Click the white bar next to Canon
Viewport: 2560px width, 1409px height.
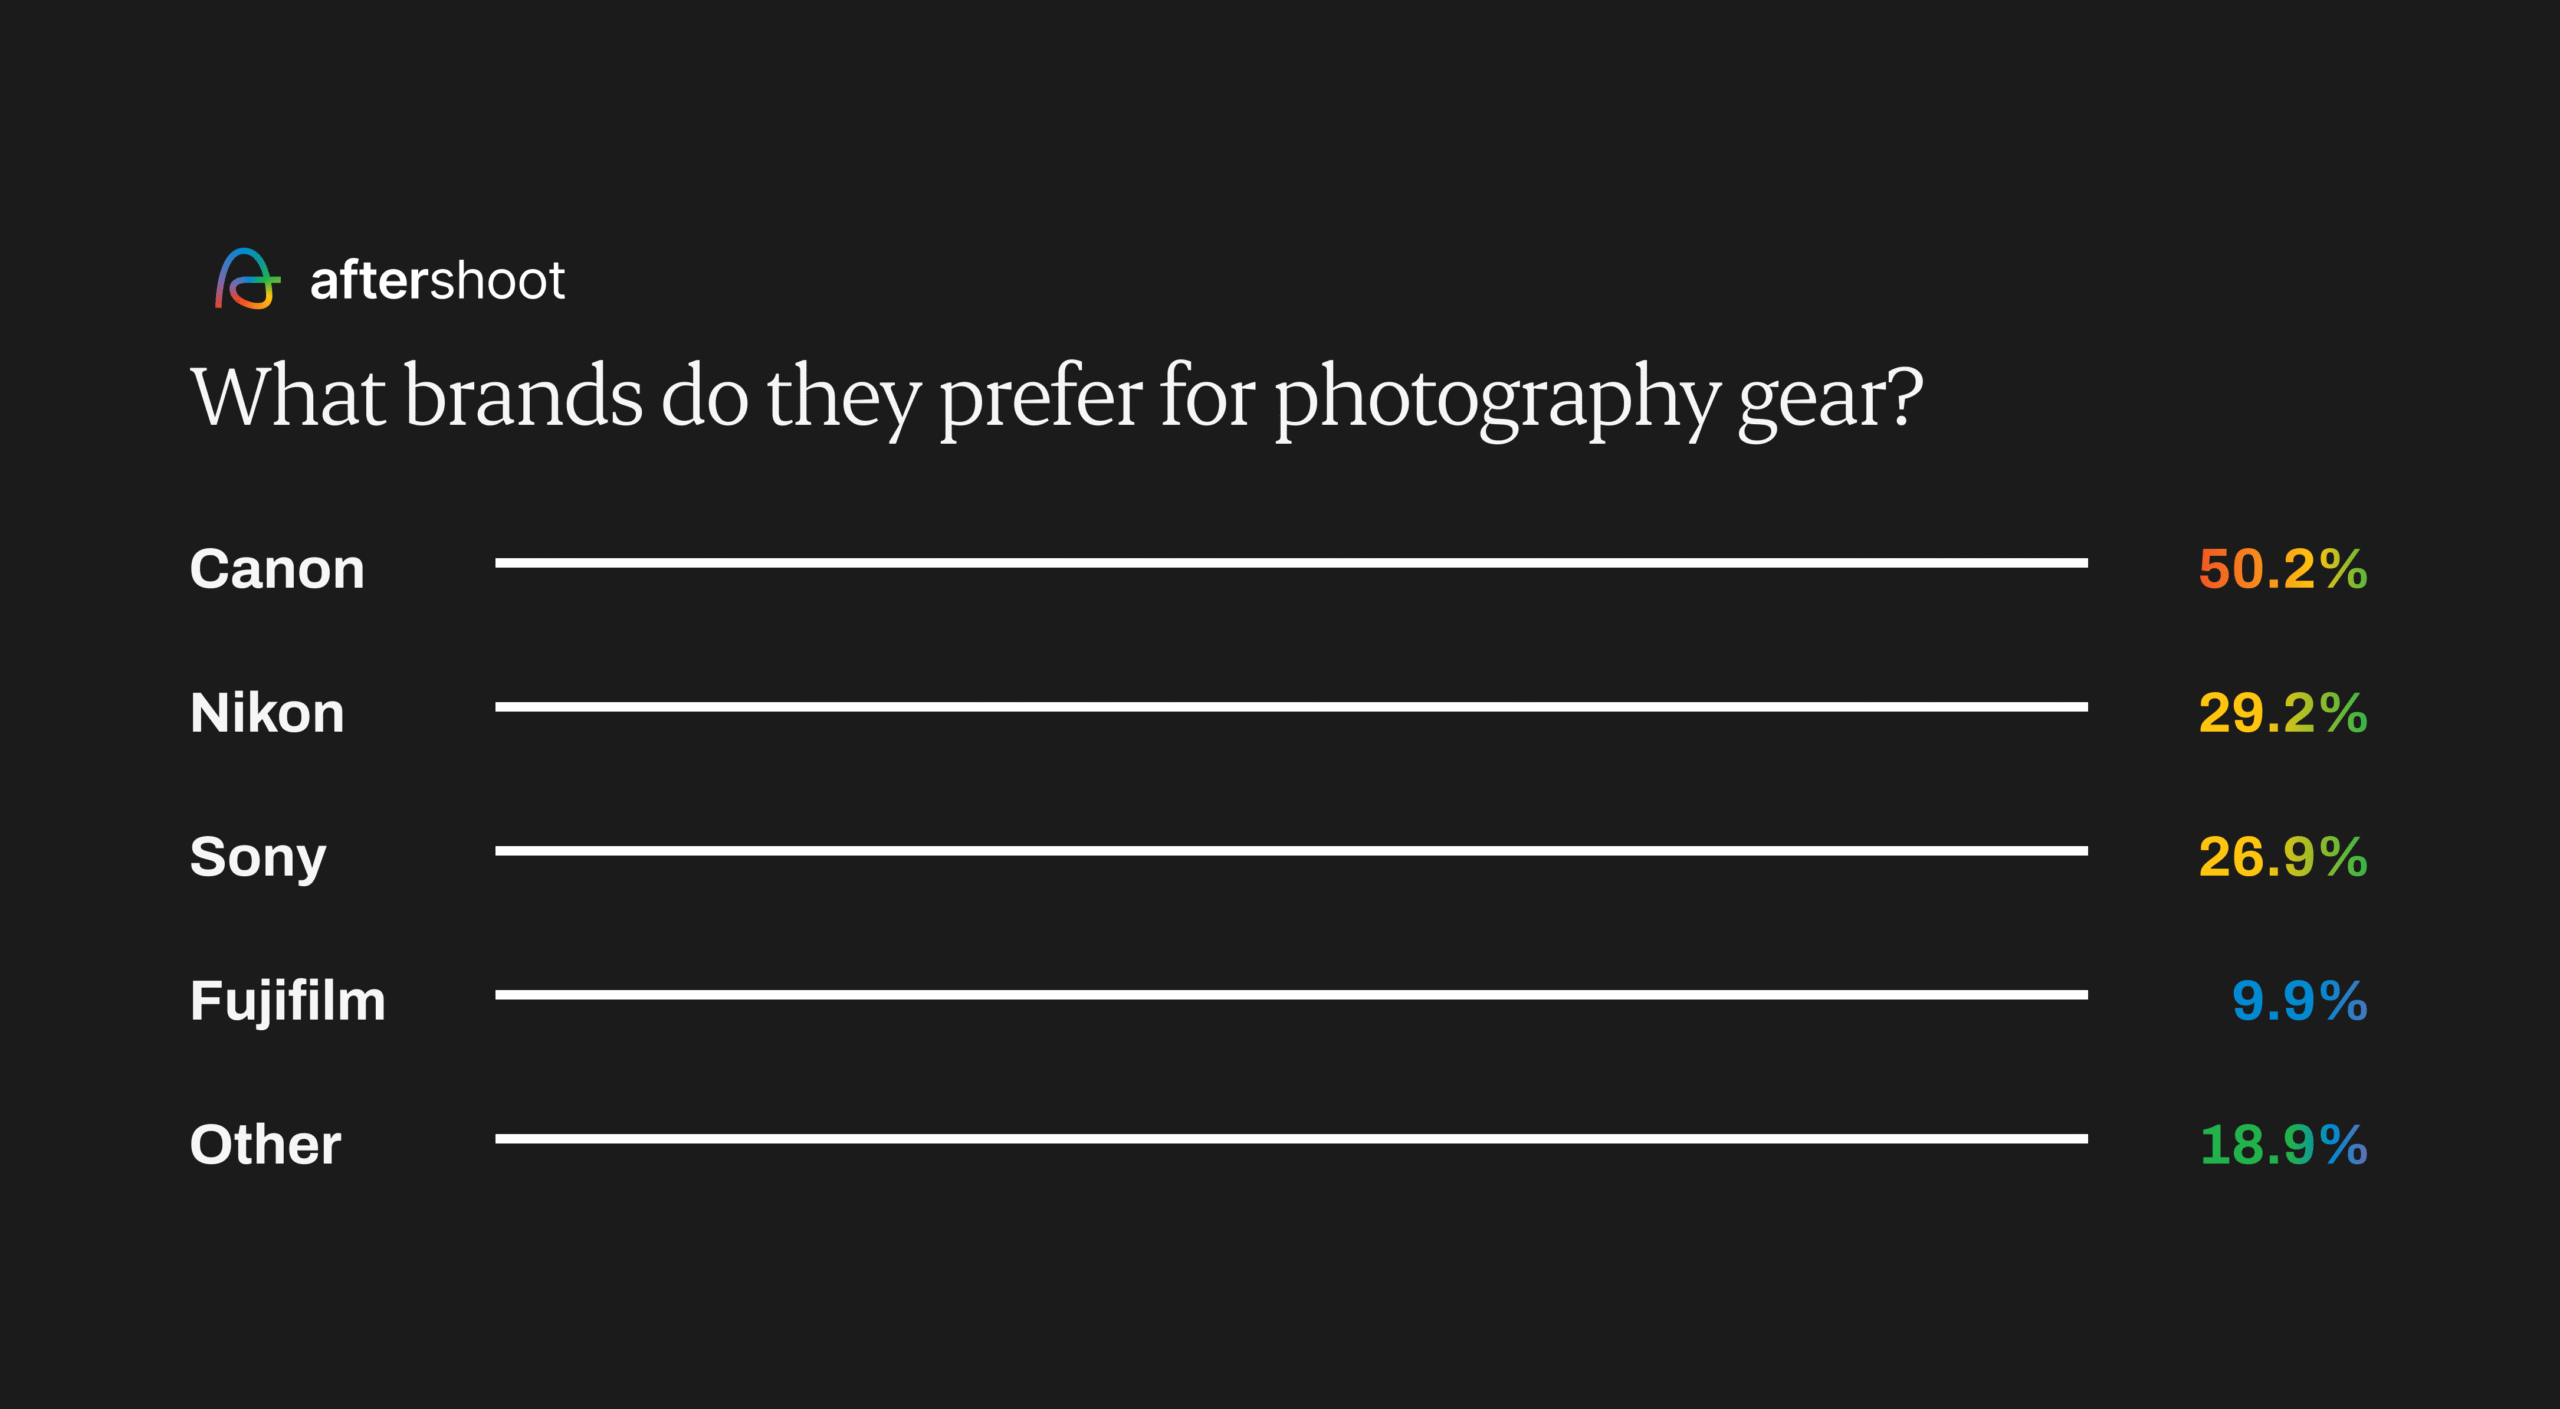tap(1291, 563)
